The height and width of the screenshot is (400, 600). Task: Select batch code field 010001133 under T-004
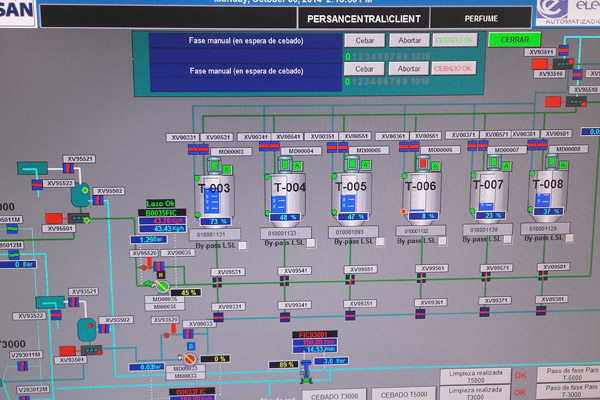click(285, 233)
